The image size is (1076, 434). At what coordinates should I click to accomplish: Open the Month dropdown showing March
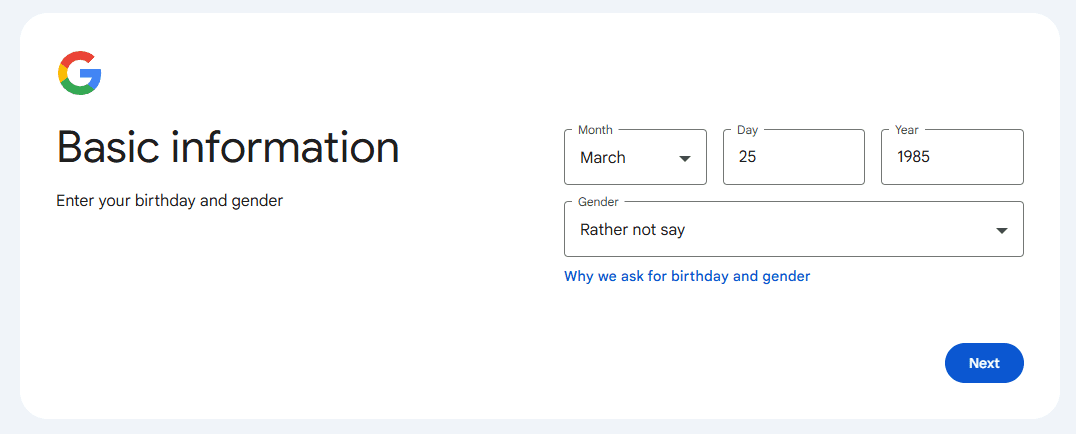pos(635,157)
